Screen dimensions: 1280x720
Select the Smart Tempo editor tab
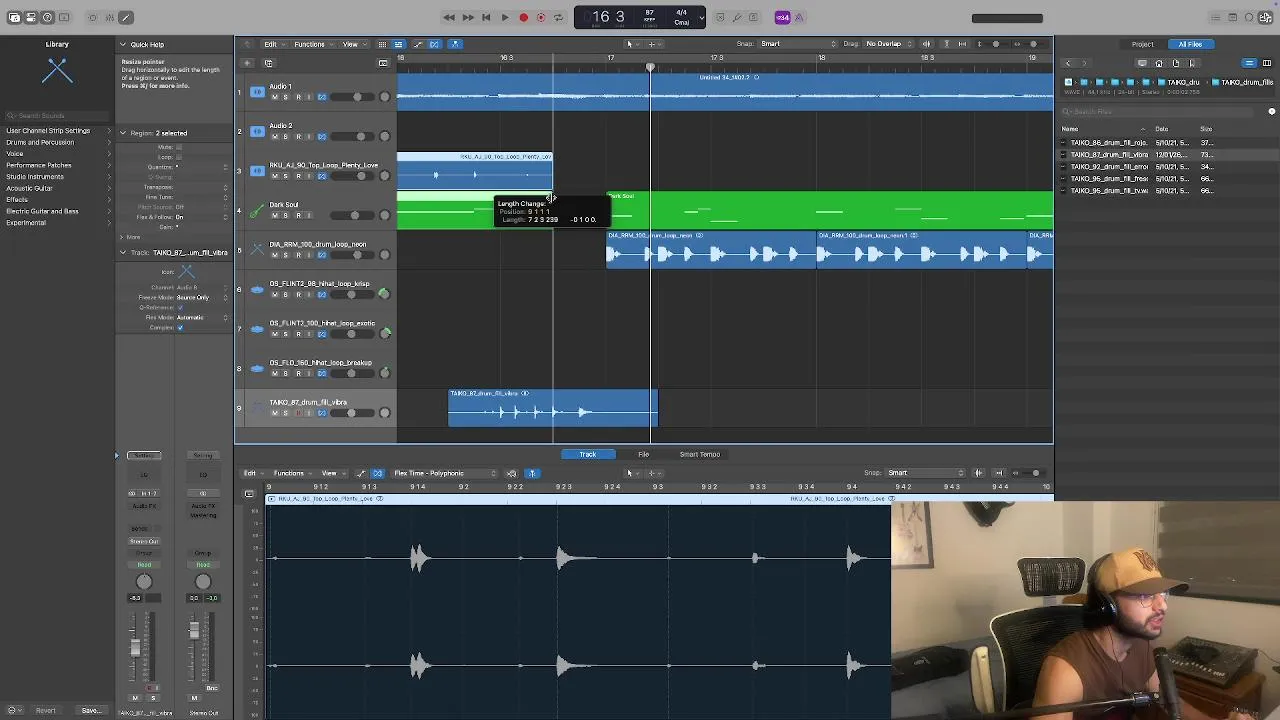point(700,454)
